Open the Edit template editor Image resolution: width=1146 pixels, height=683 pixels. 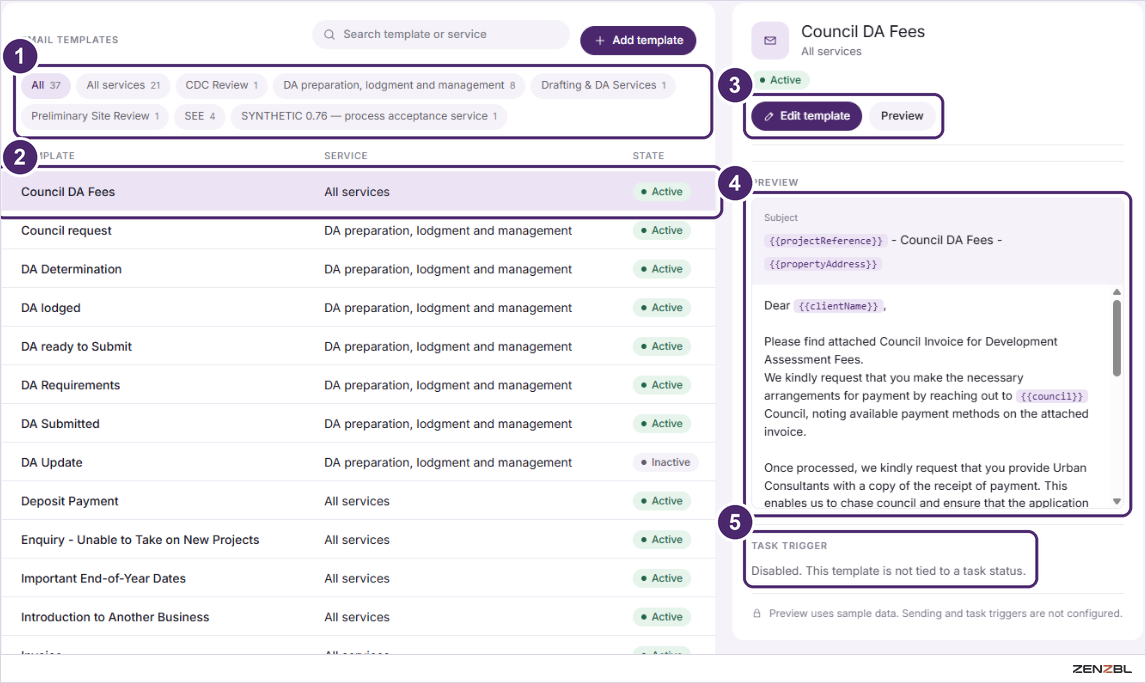point(807,116)
